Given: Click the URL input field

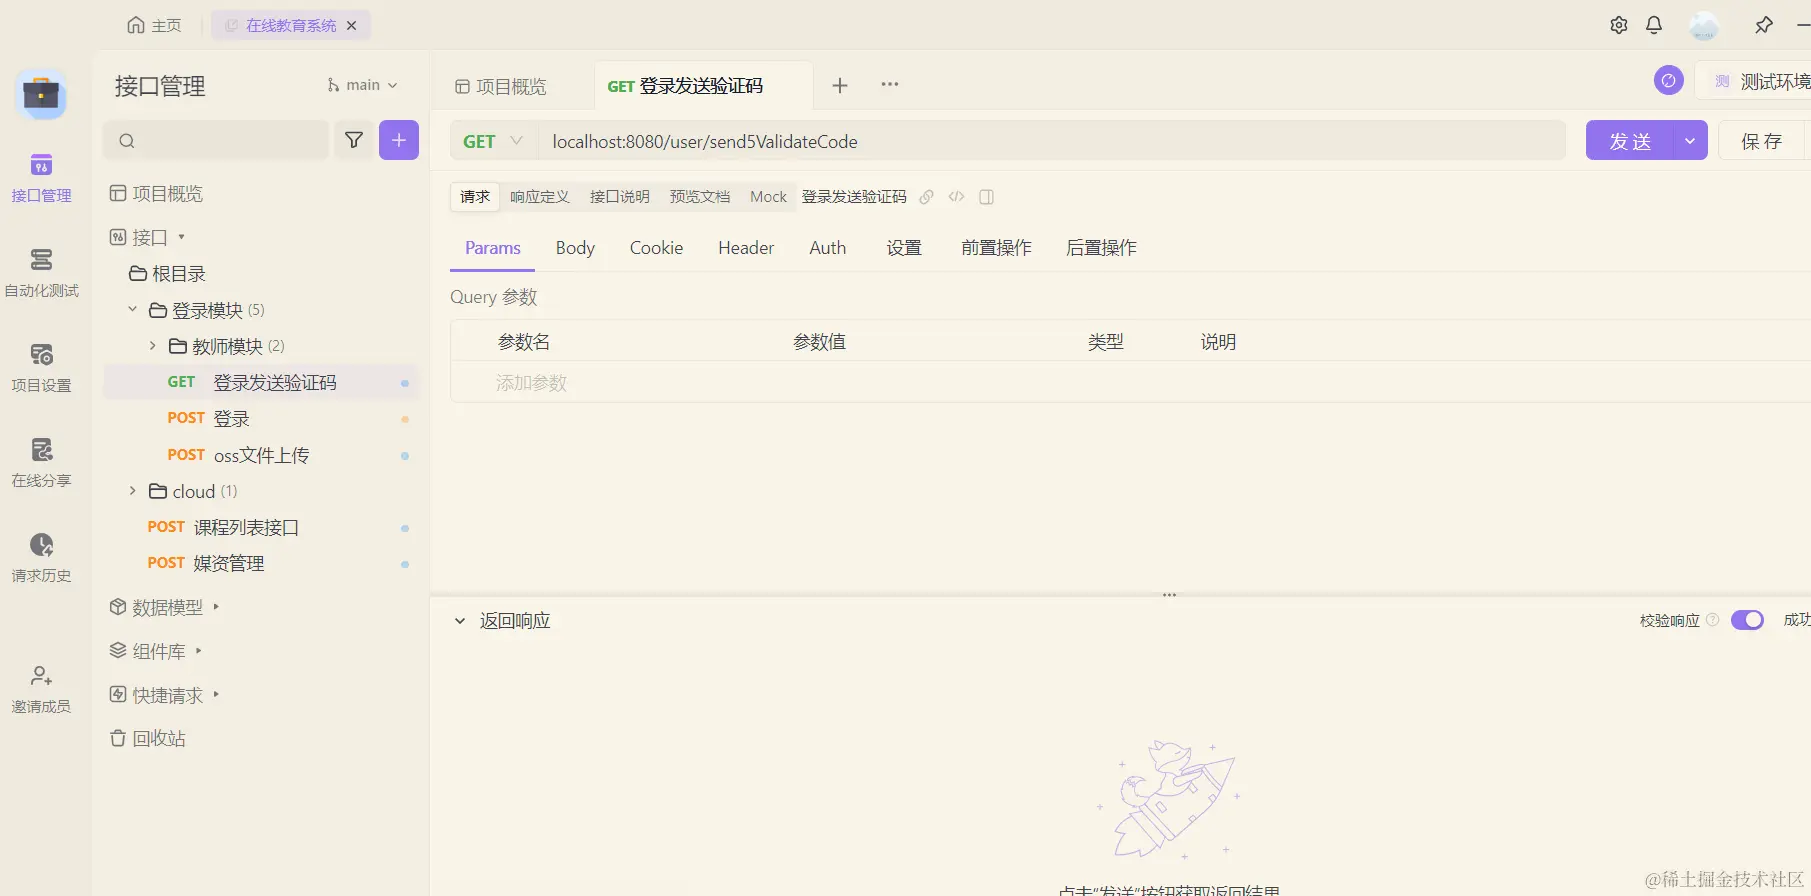Looking at the screenshot, I should coord(1052,142).
